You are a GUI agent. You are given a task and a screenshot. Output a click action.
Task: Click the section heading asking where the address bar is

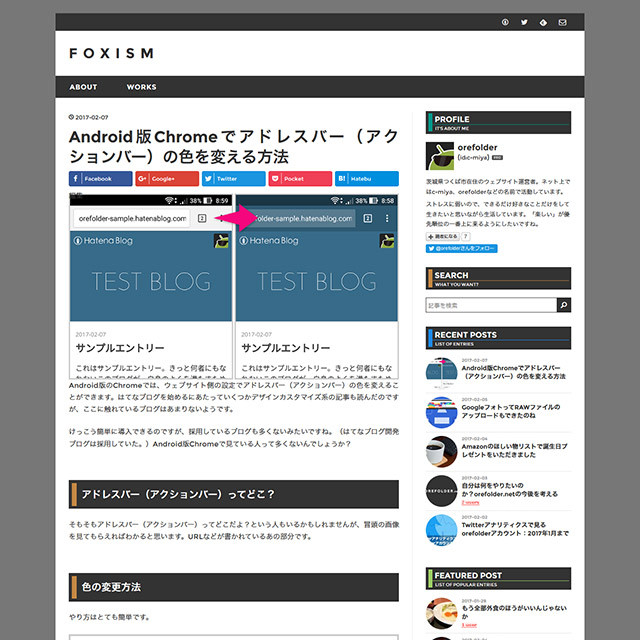233,494
